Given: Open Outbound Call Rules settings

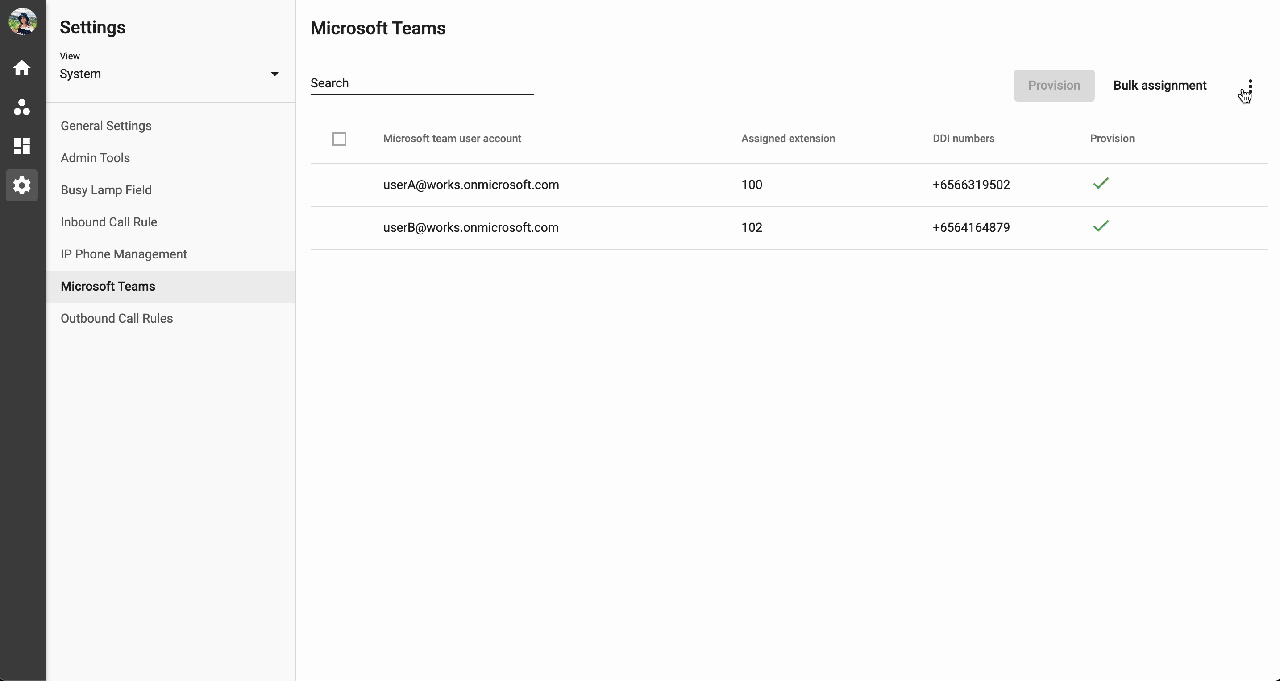Looking at the screenshot, I should (170, 318).
